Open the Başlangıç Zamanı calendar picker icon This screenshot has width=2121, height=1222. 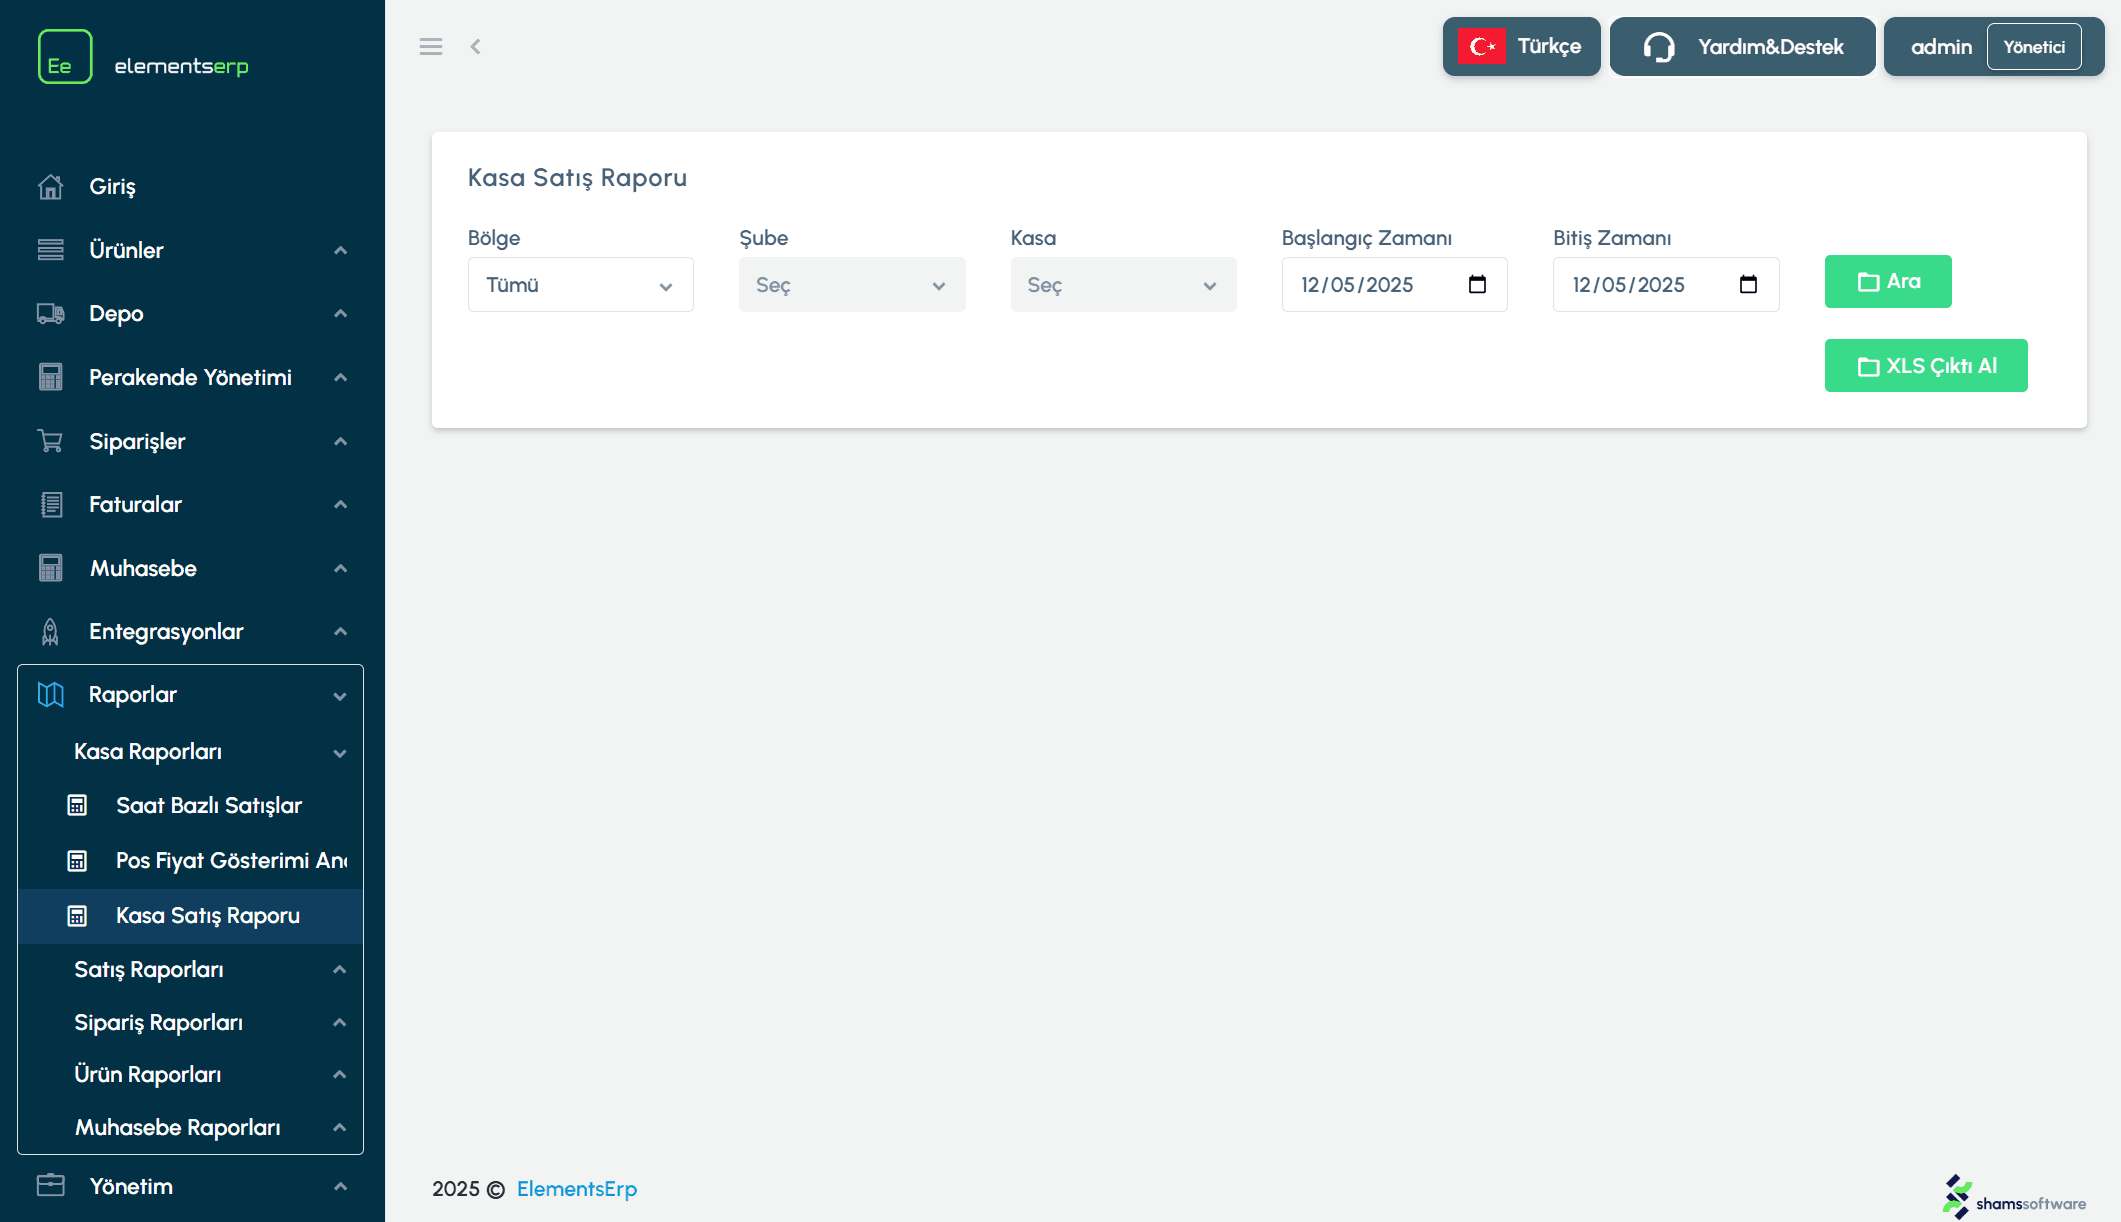click(1477, 285)
